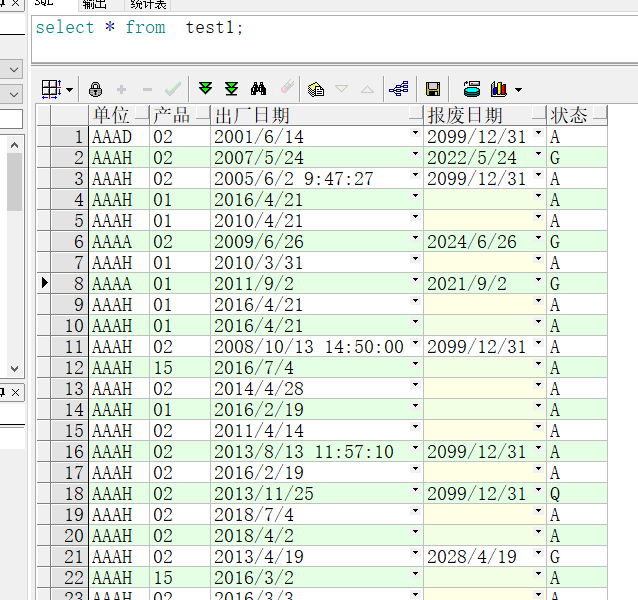638x600 pixels.
Task: Click the save floppy disk icon
Action: (433, 89)
